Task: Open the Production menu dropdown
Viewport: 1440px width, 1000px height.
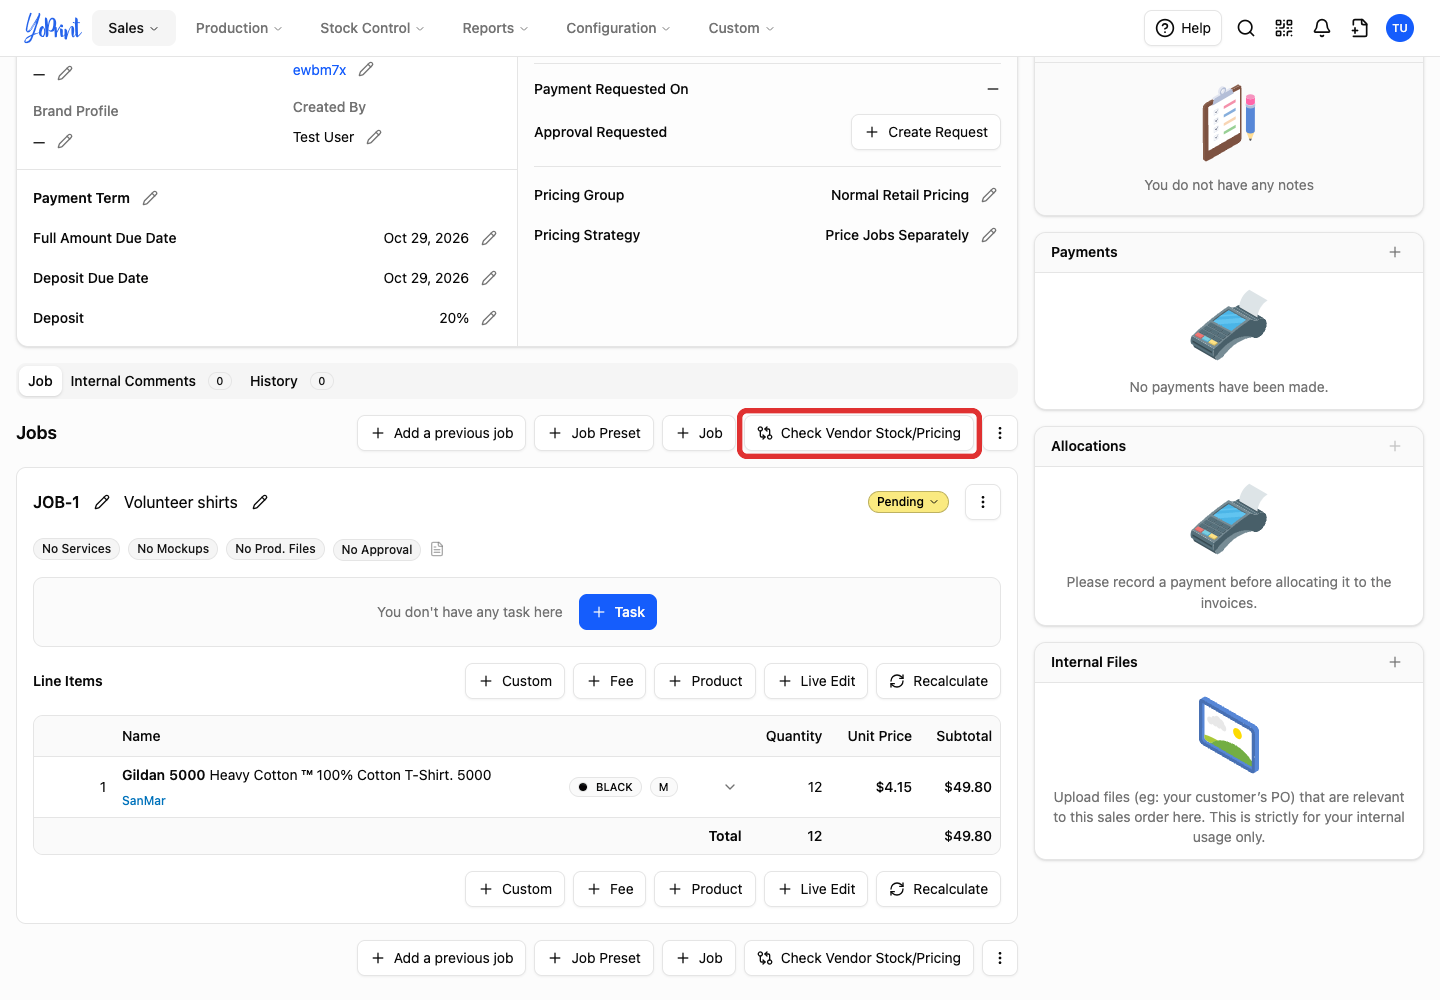Action: coord(239,28)
